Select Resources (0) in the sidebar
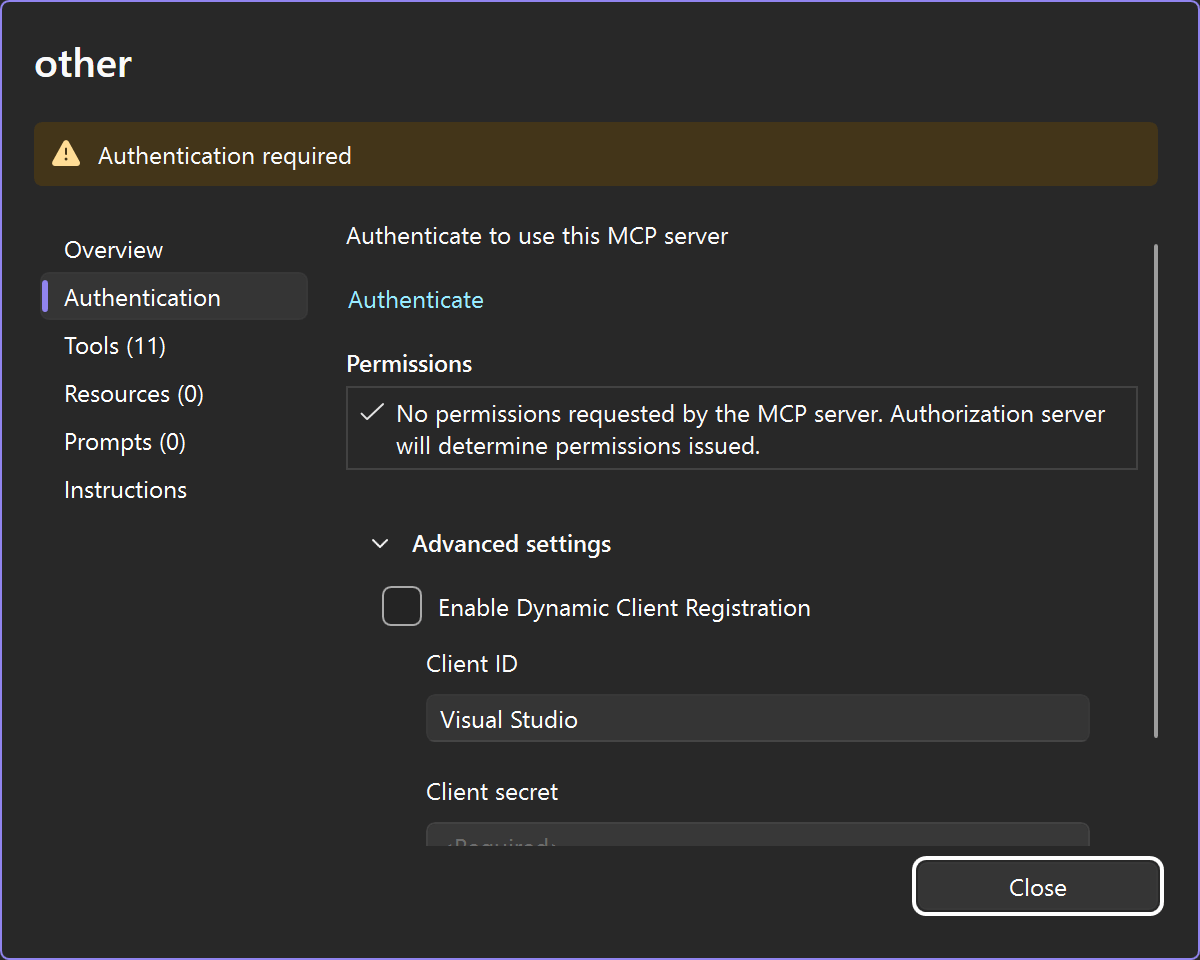1200x960 pixels. point(133,393)
